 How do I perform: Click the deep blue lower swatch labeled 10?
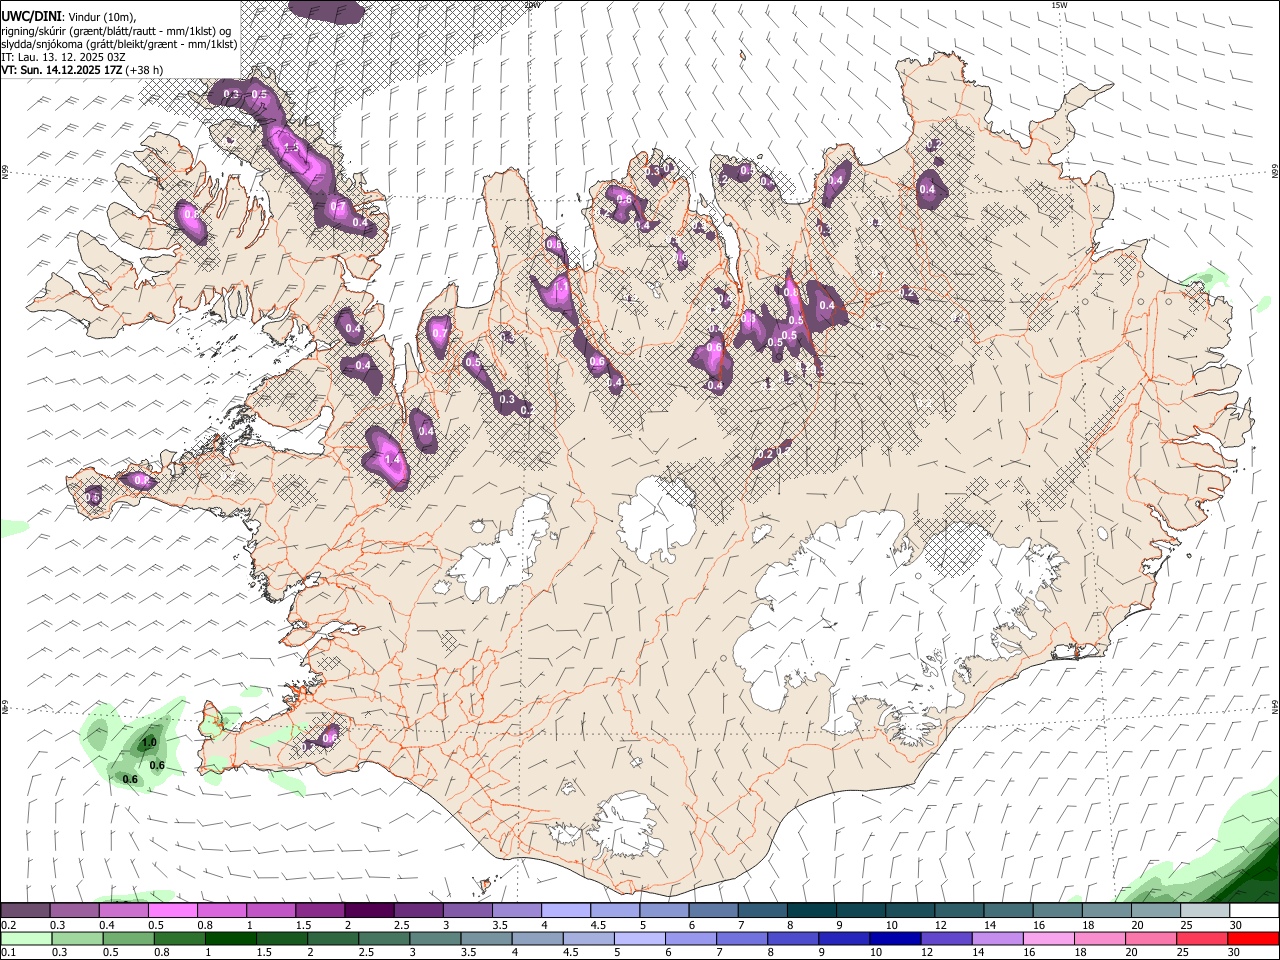point(895,938)
